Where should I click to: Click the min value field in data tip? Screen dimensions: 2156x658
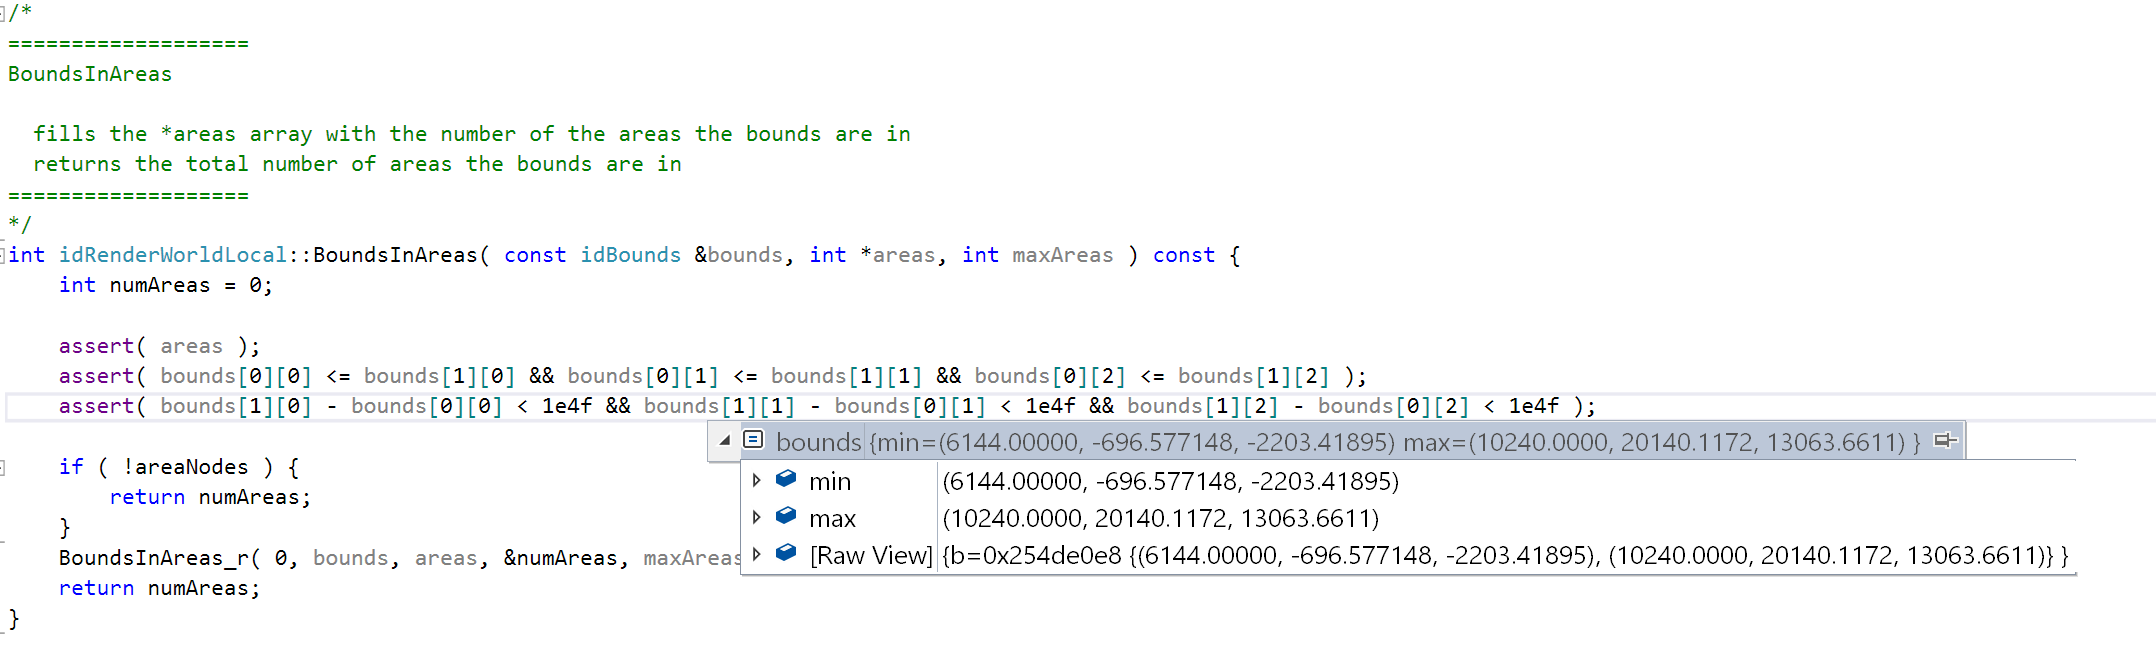tap(1170, 482)
